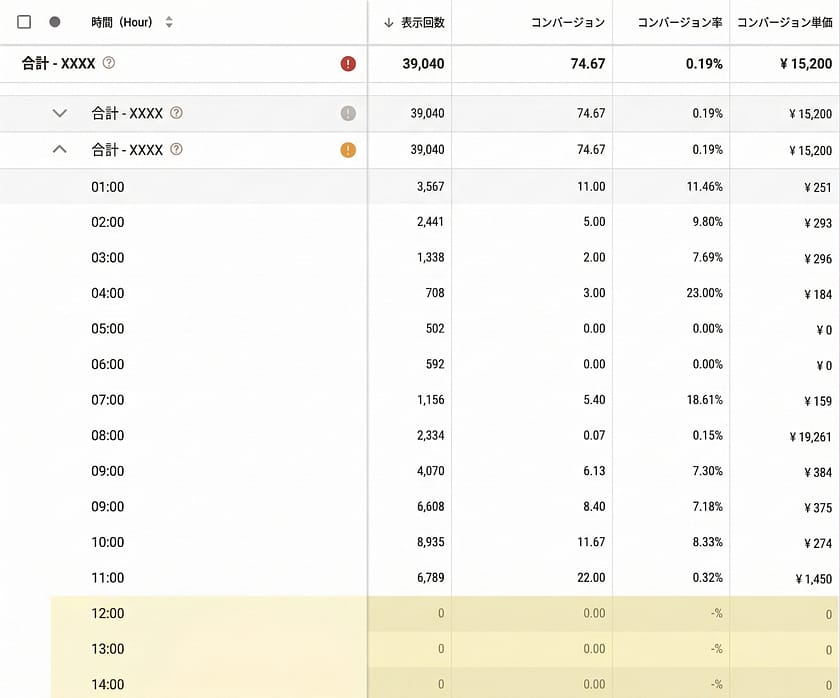Select the 04:00 time label
Image resolution: width=840 pixels, height=698 pixels.
108,293
